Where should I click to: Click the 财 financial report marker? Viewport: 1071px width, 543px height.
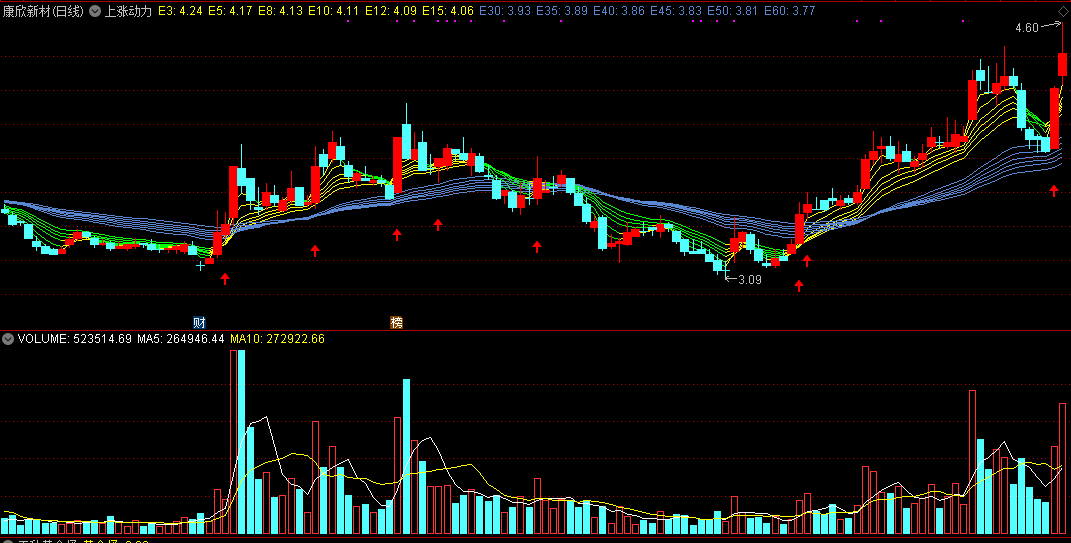point(199,322)
